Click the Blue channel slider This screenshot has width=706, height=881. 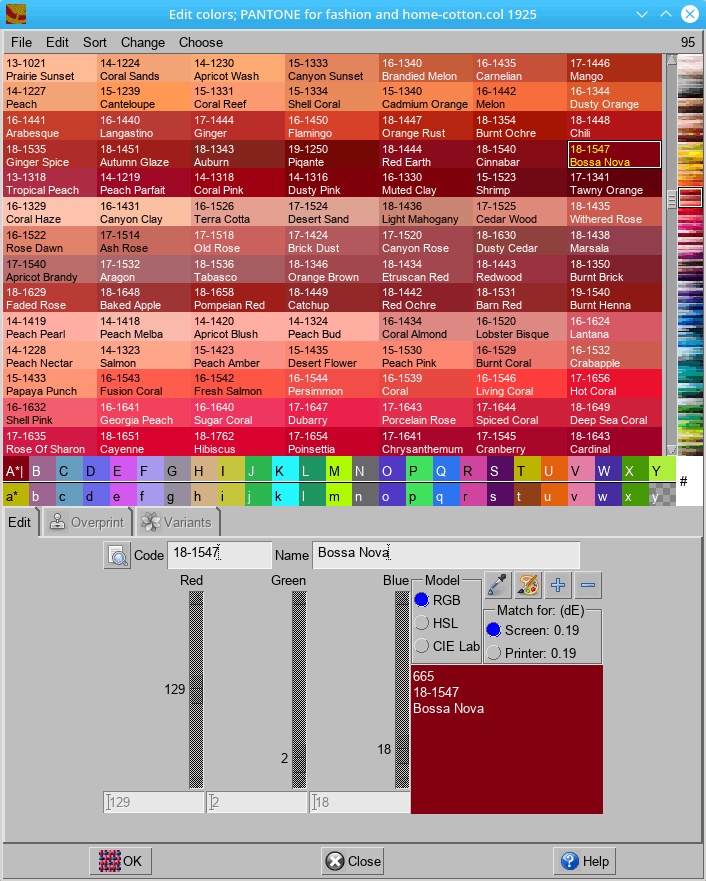402,690
